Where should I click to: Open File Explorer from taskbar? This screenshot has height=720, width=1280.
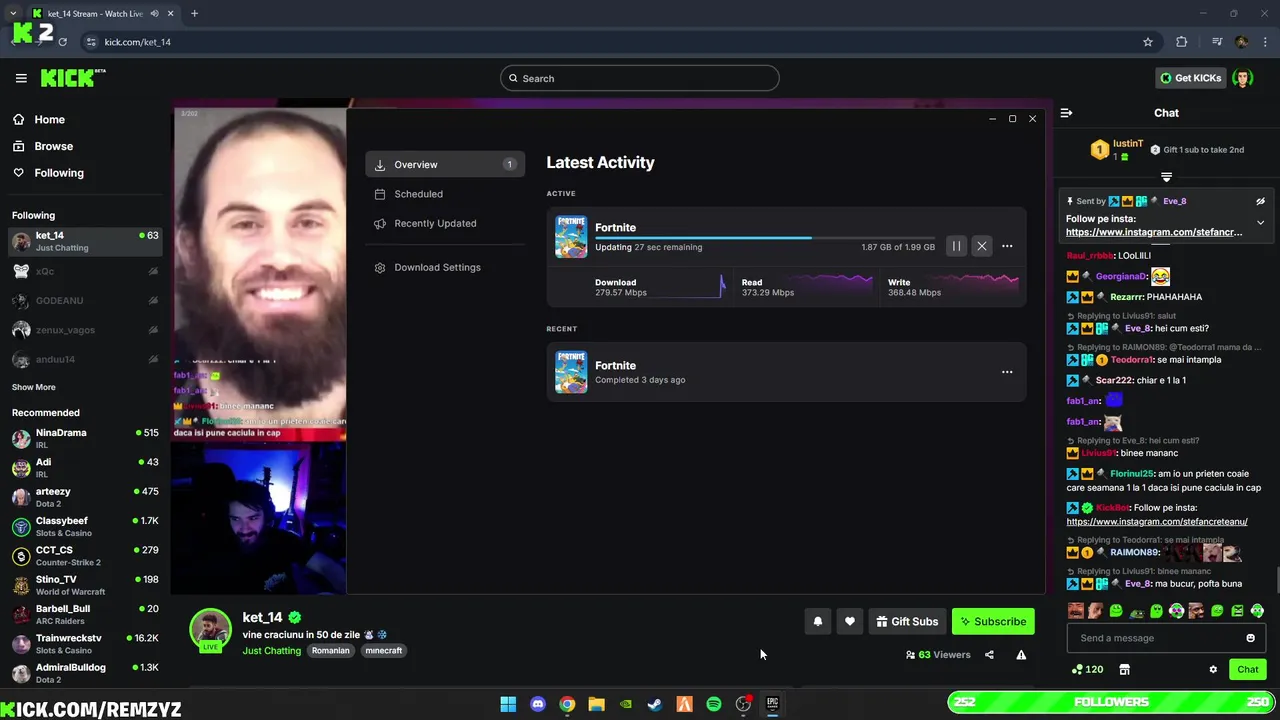(x=597, y=704)
